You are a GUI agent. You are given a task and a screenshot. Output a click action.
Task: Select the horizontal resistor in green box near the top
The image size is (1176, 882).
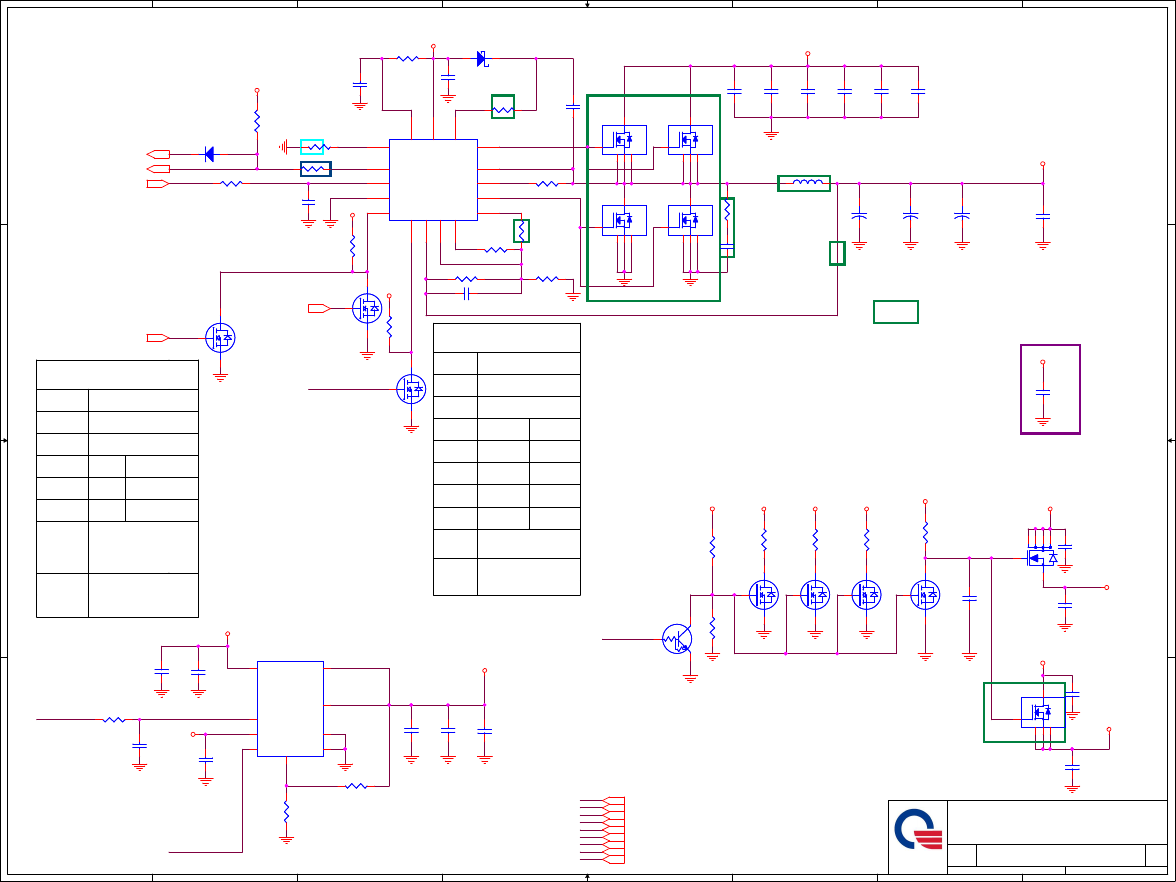pyautogui.click(x=502, y=110)
